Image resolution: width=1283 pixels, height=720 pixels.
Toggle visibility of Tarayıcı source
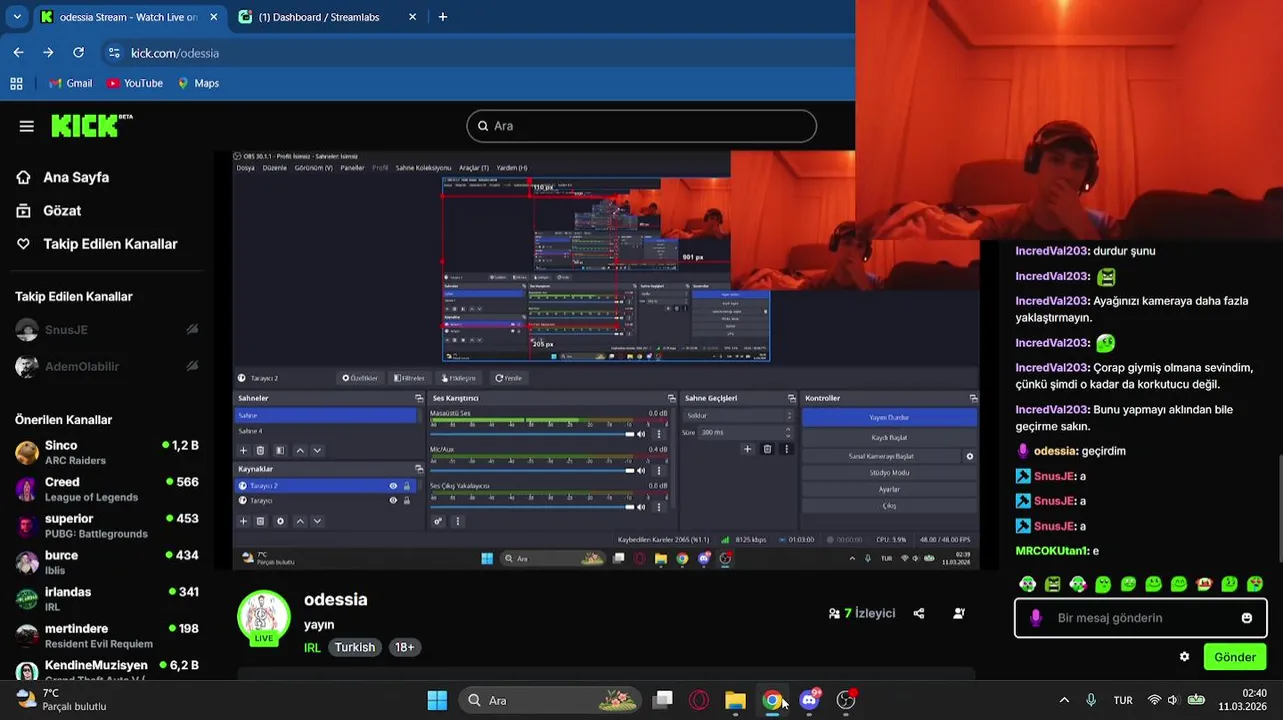[393, 500]
